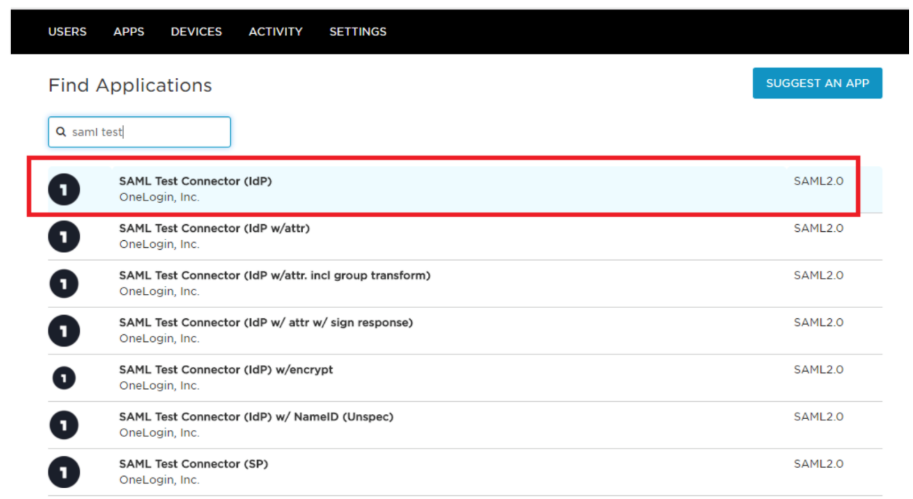Click the icon for the NameID (Unspec) connector
Image resolution: width=913 pixels, height=499 pixels.
[64, 424]
